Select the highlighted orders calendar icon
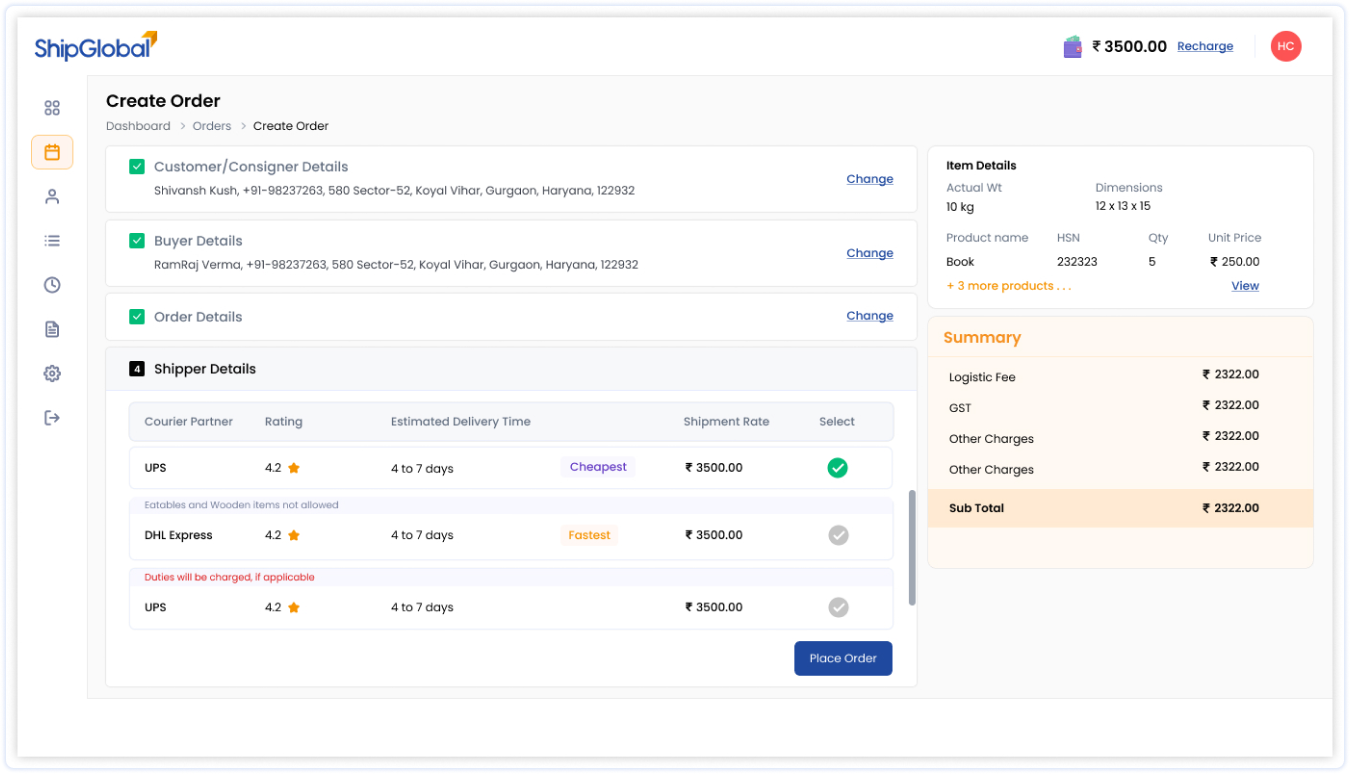 (x=52, y=152)
